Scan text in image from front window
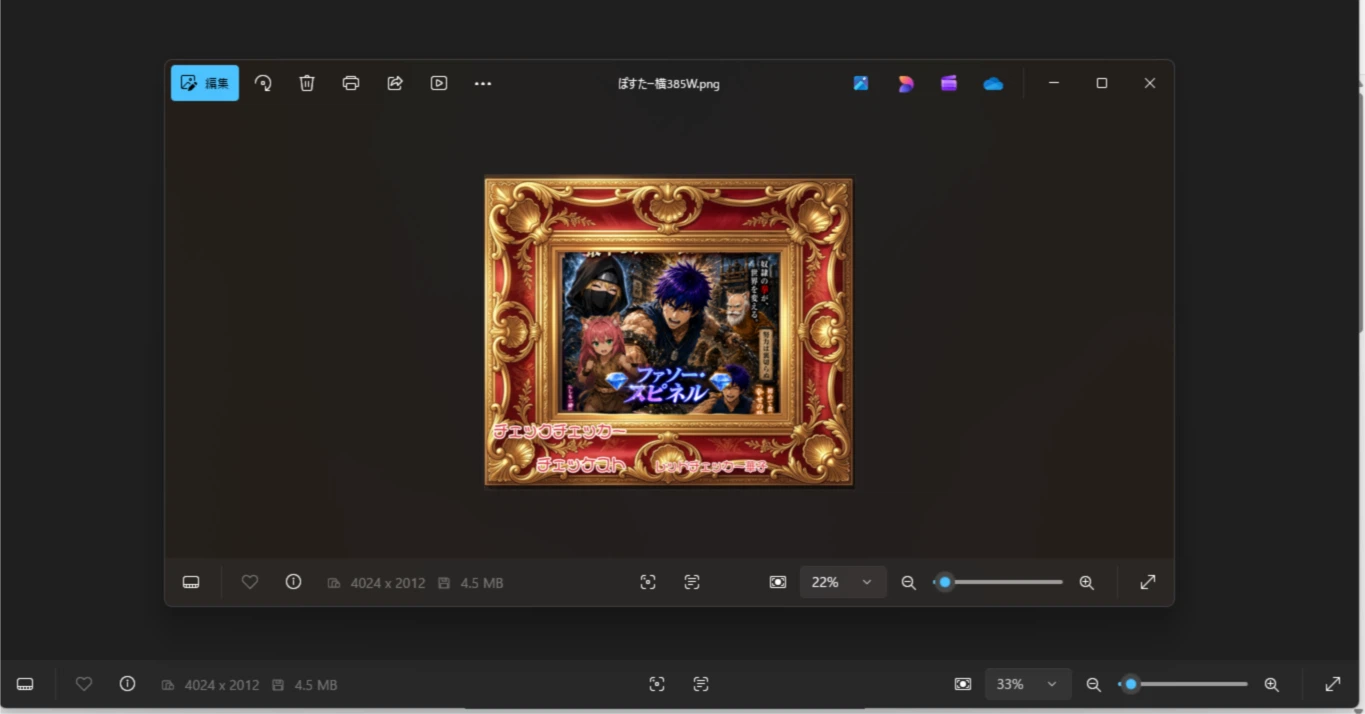Screen dimensions: 1365x714 click(x=692, y=582)
